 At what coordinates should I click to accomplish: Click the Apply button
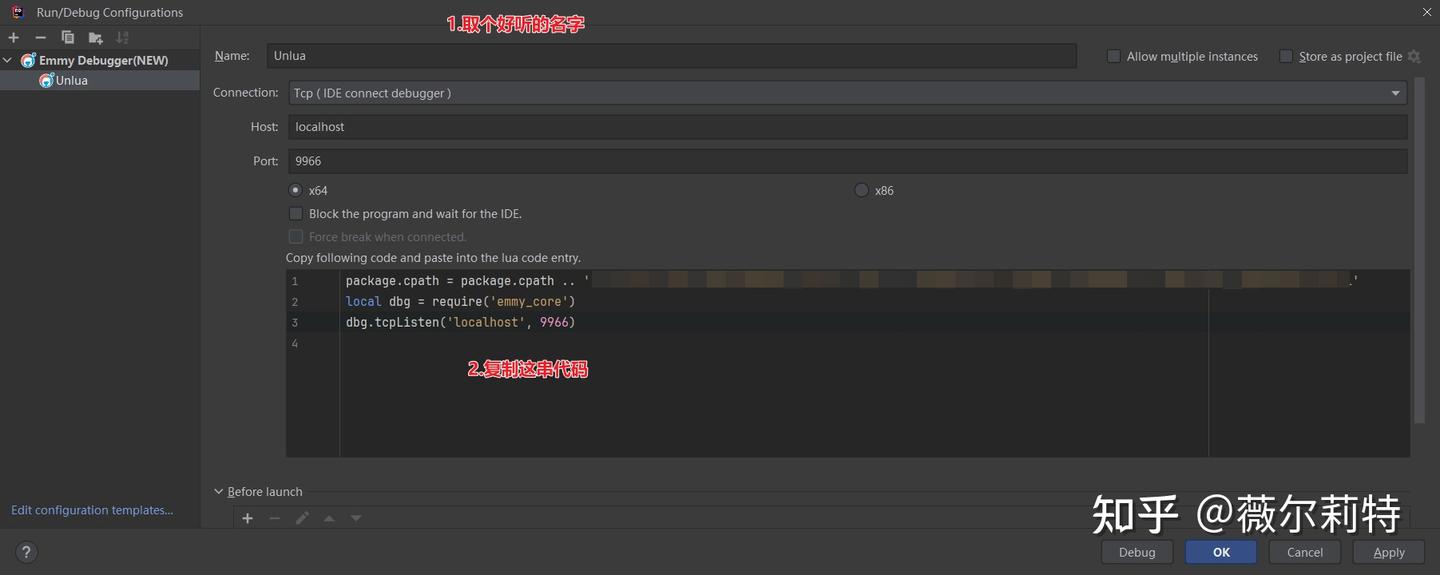1389,552
